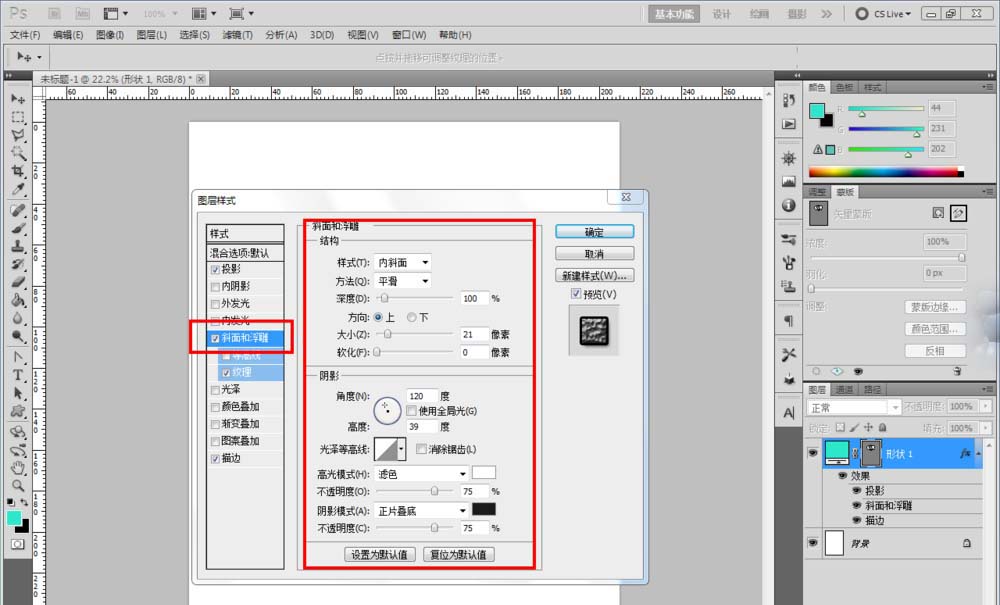Open the Info panel icon
Viewport: 1000px width, 605px height.
tap(789, 205)
